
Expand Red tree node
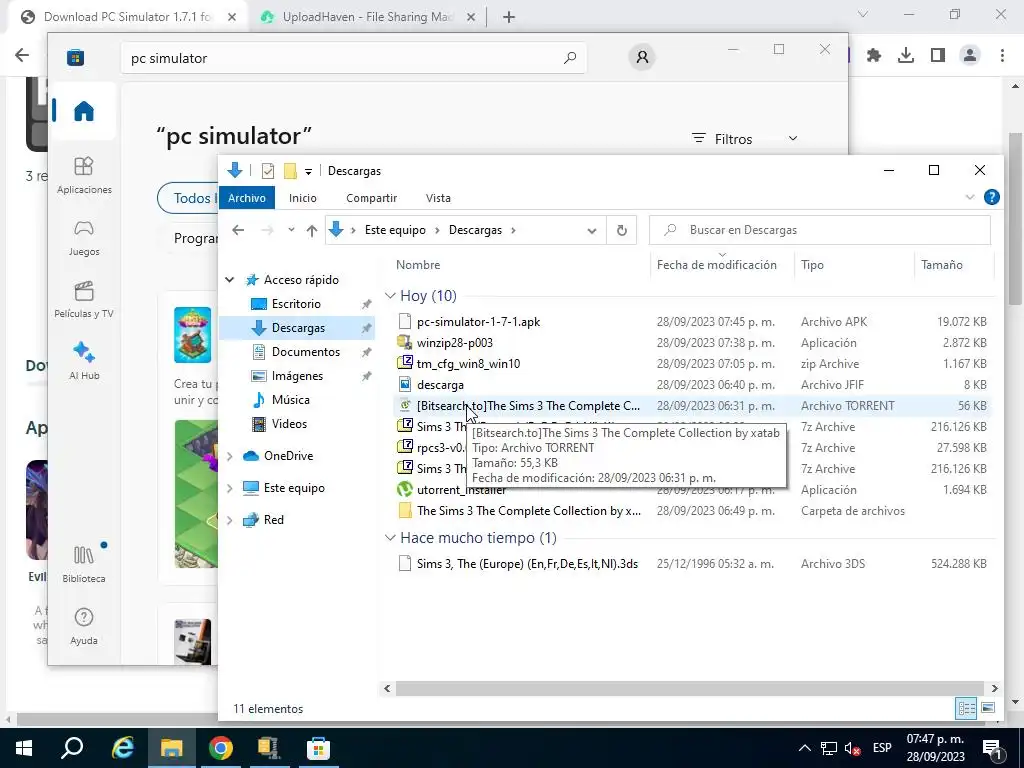230,520
